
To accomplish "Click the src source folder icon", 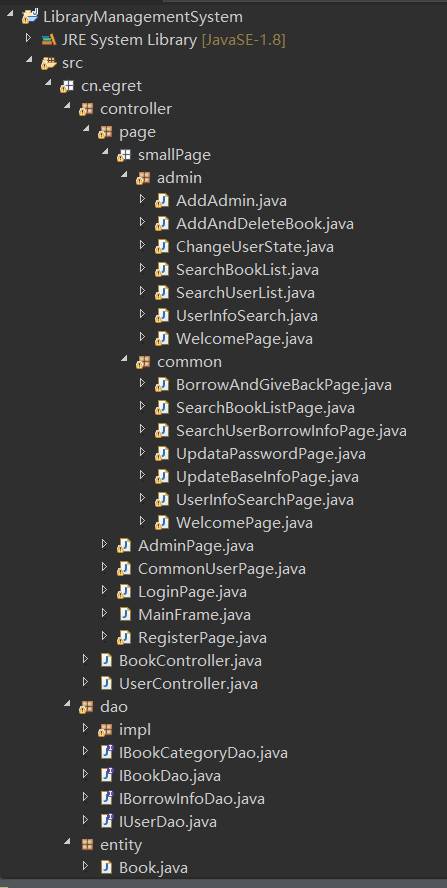I will (x=49, y=63).
